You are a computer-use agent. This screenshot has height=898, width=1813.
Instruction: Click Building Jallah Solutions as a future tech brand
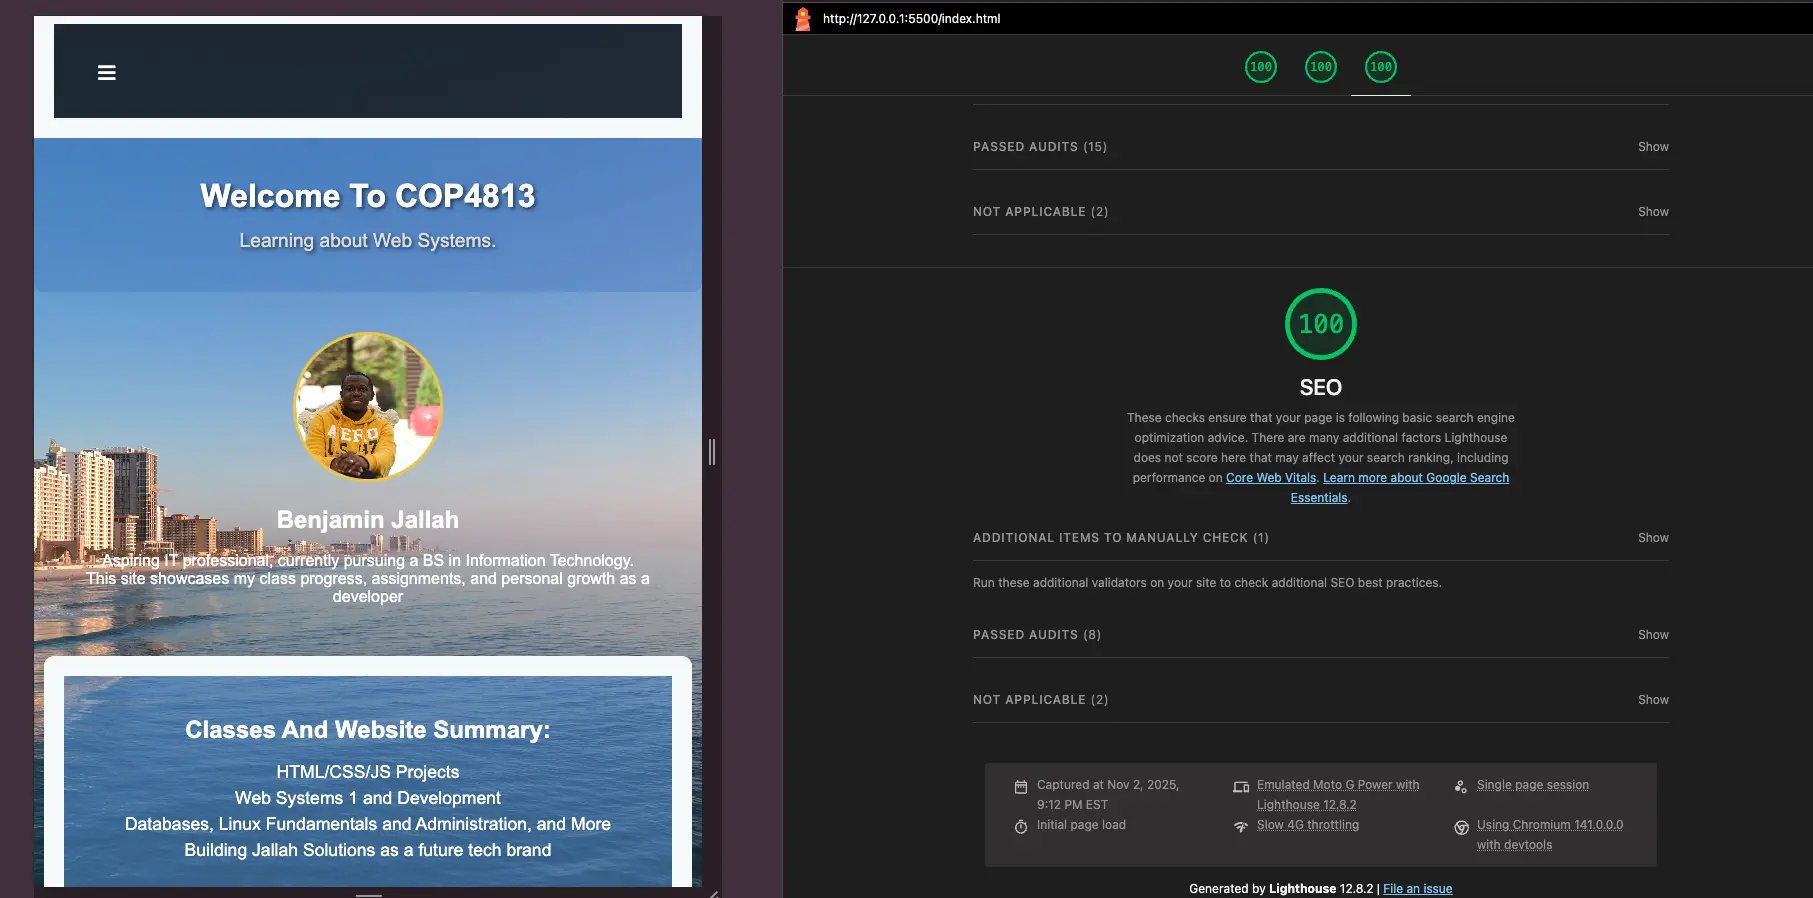368,850
